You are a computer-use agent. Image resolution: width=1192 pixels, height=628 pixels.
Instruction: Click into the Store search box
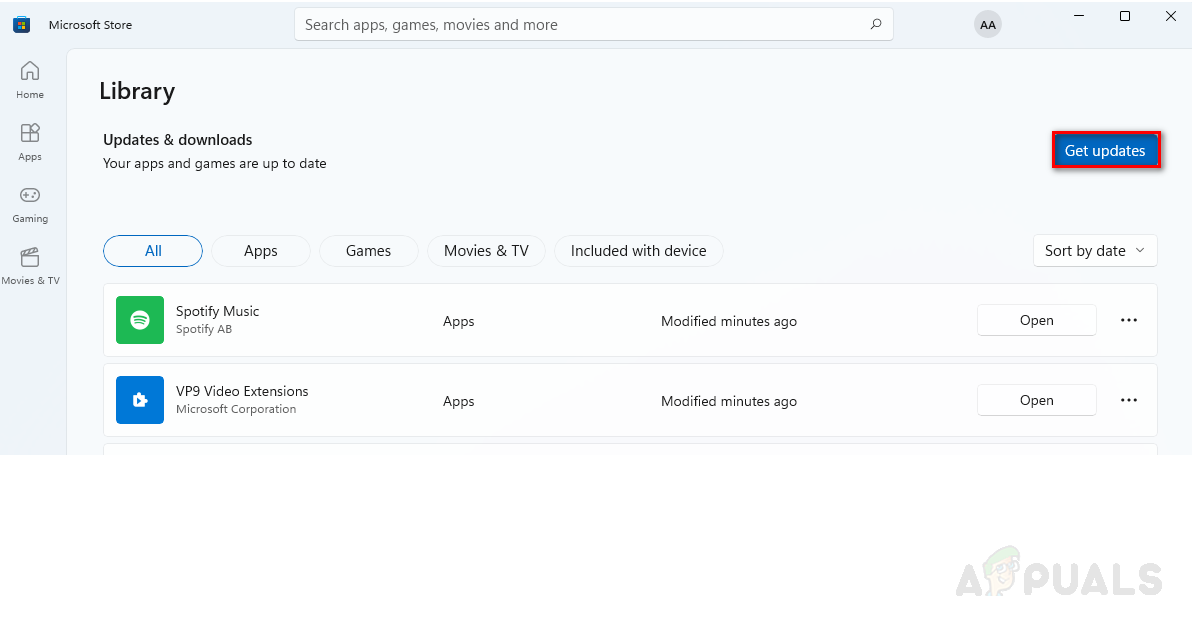click(x=580, y=25)
